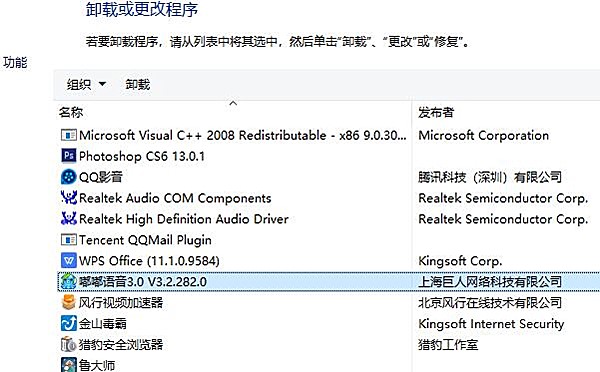Select the Microsoft Visual C++ 2008 icon
The width and height of the screenshot is (600, 372).
click(68, 135)
